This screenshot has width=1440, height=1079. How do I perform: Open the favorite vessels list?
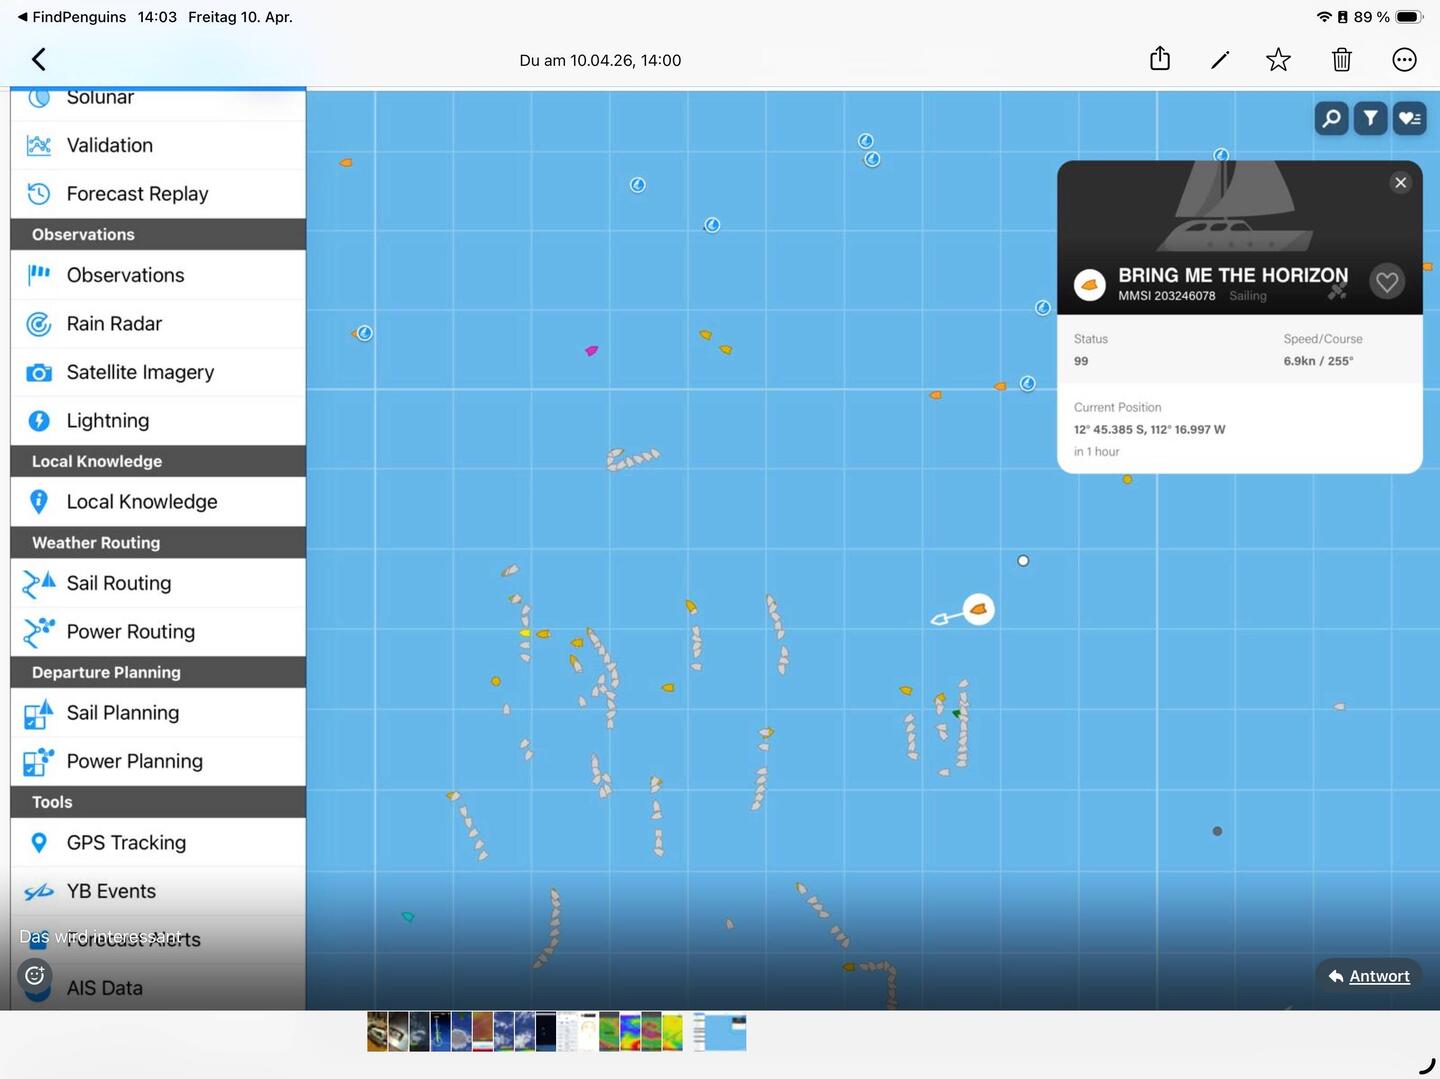[x=1410, y=118]
